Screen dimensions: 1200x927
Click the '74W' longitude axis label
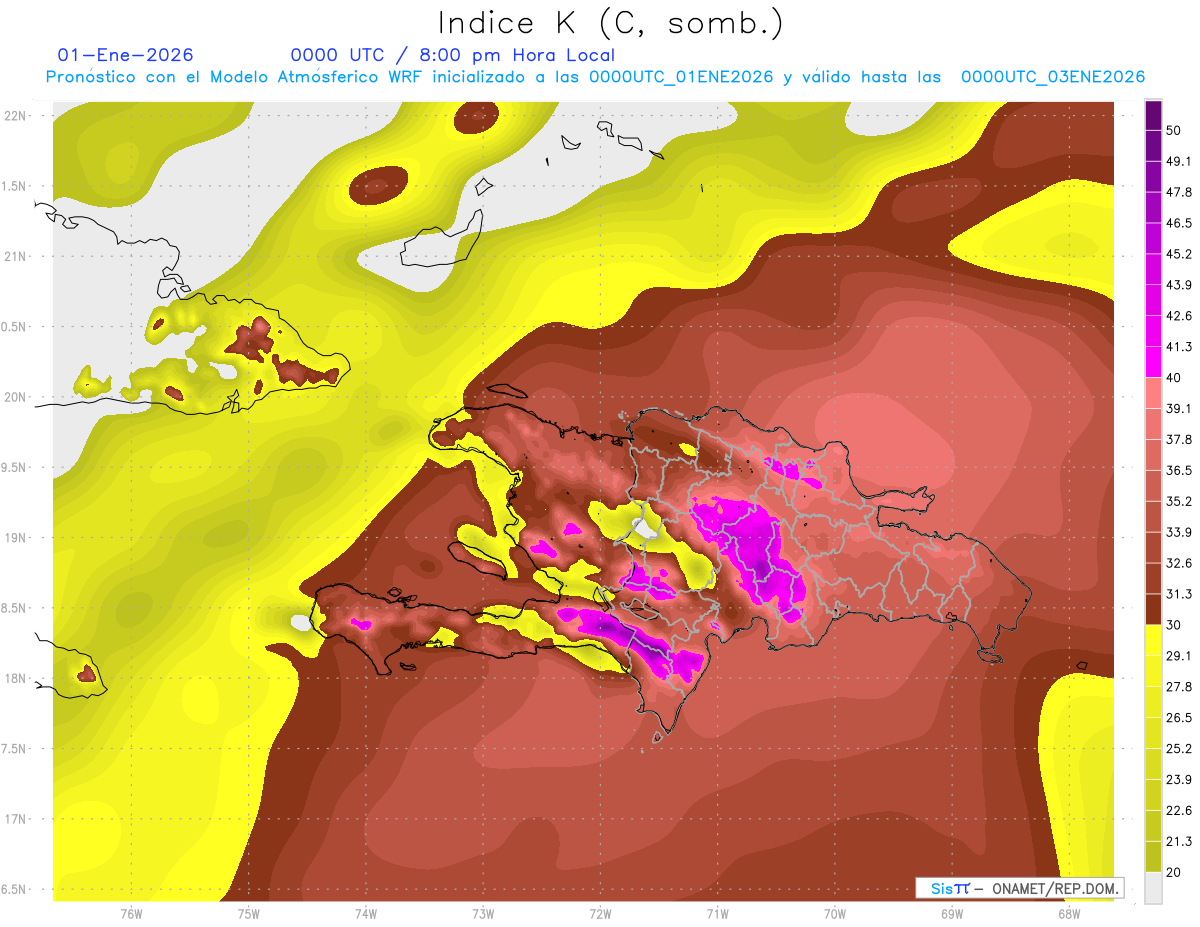(366, 914)
